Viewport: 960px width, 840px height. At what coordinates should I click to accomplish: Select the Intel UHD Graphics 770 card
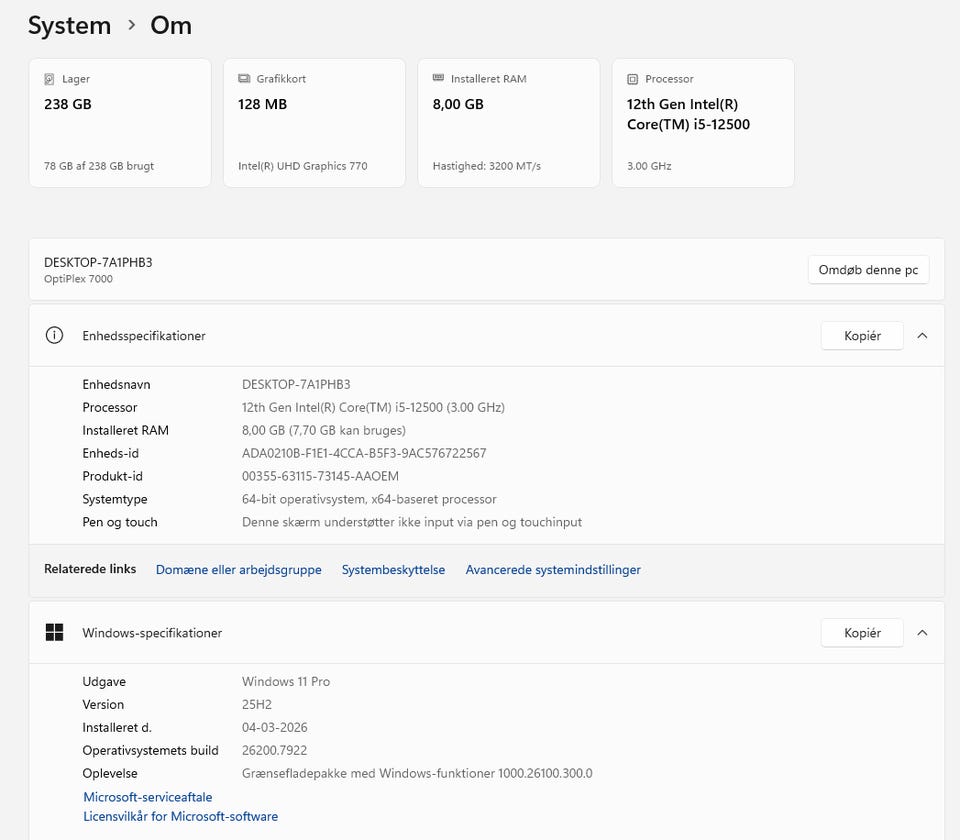314,123
